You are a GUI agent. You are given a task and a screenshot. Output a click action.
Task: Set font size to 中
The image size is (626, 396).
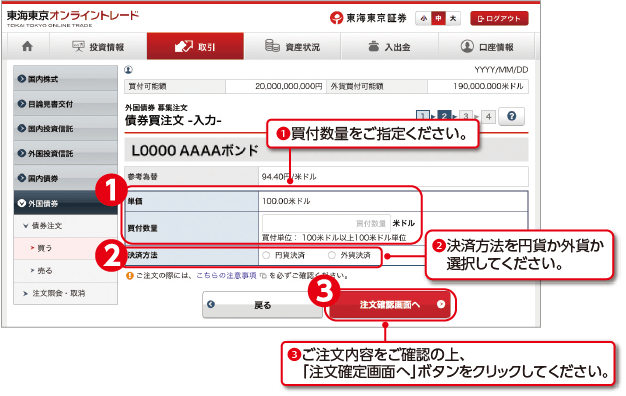coord(438,18)
